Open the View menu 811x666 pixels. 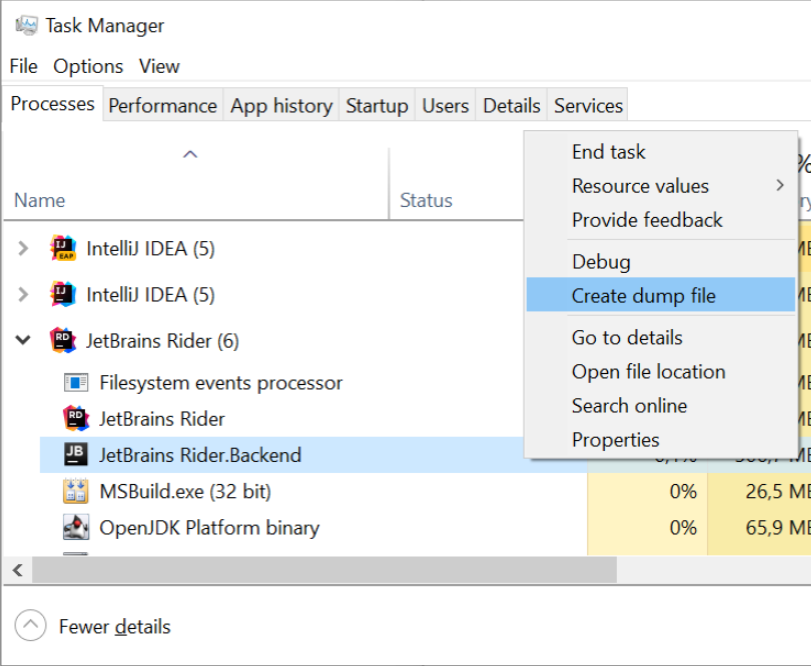pos(159,66)
